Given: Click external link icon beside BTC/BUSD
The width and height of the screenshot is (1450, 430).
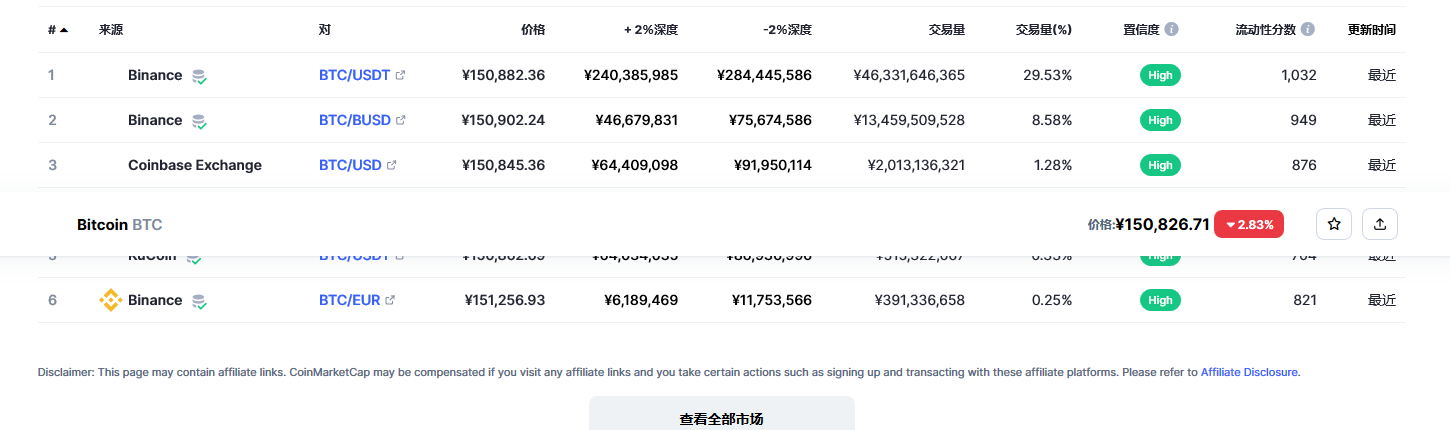Looking at the screenshot, I should tap(401, 120).
